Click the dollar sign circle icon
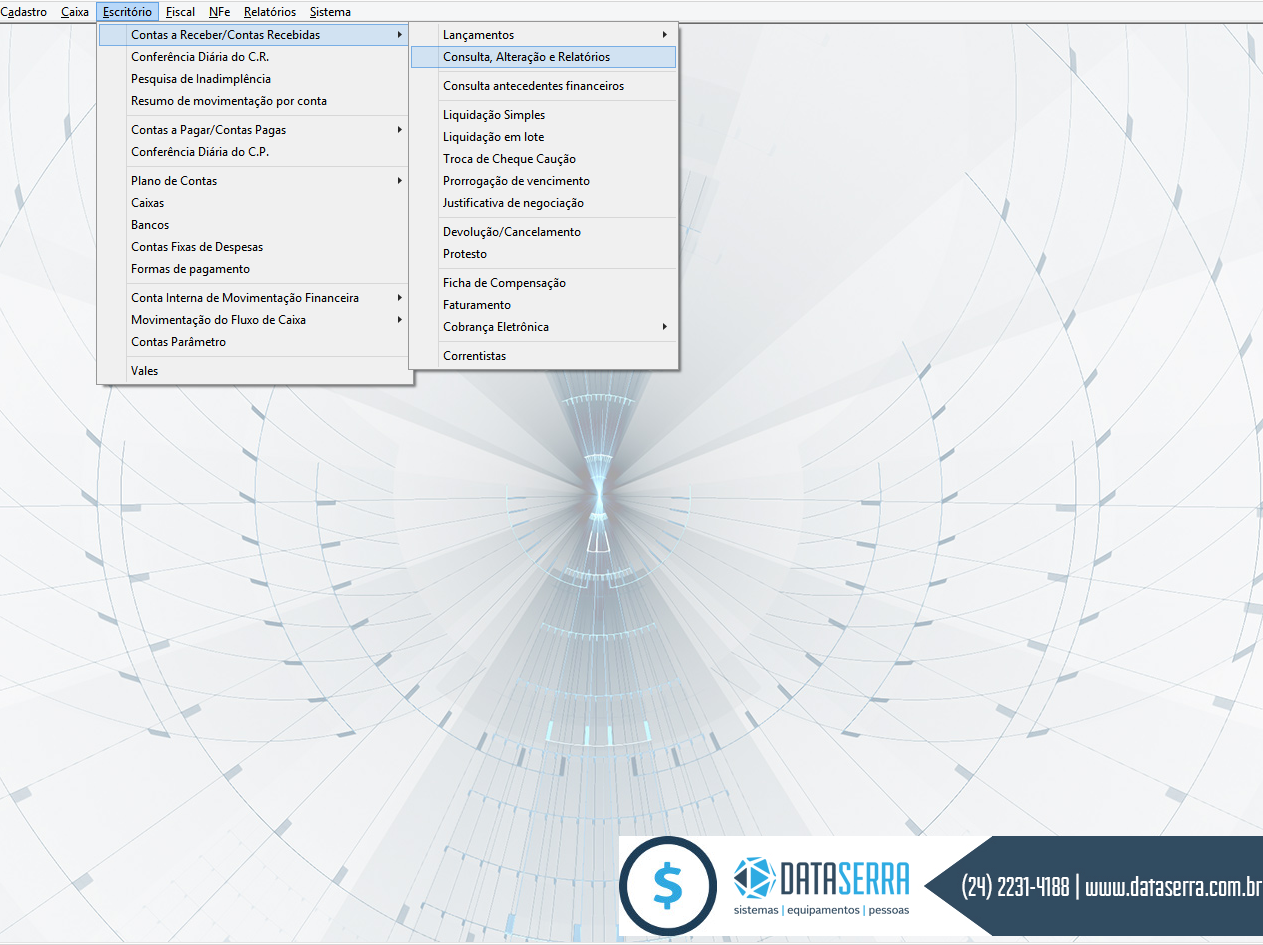 667,886
